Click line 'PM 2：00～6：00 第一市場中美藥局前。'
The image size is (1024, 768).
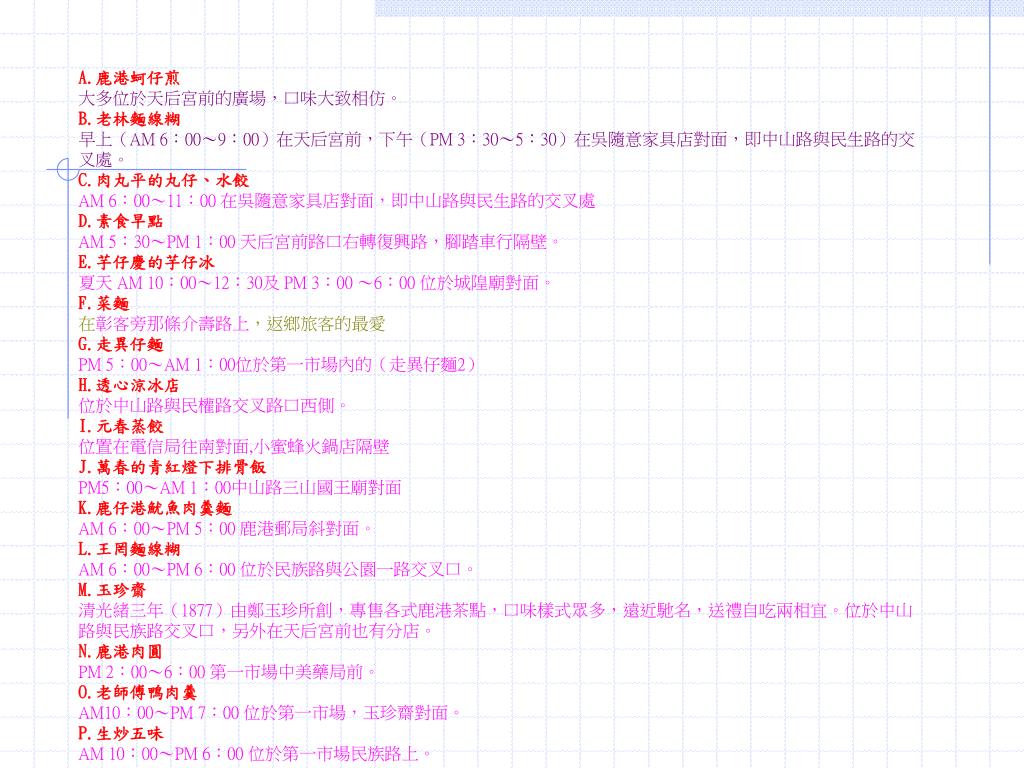[x=227, y=672]
